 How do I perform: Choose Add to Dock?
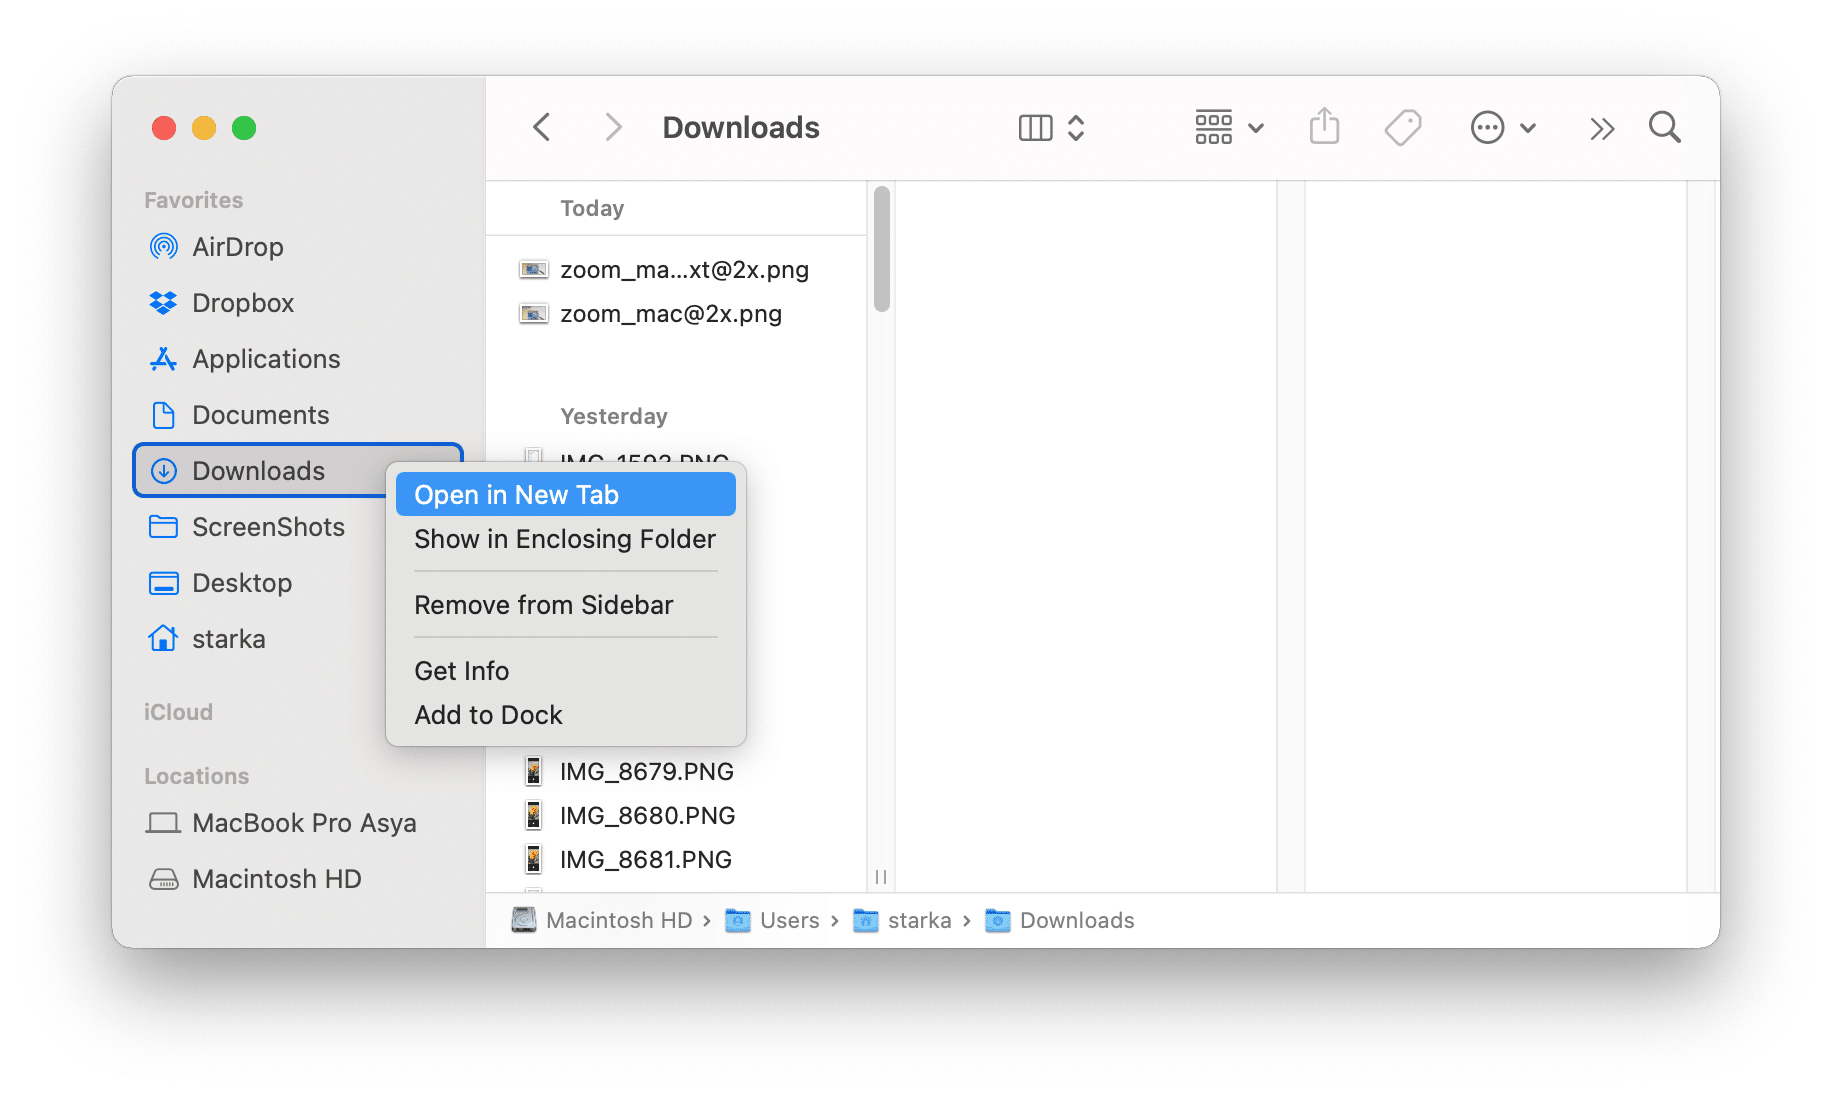[566, 715]
